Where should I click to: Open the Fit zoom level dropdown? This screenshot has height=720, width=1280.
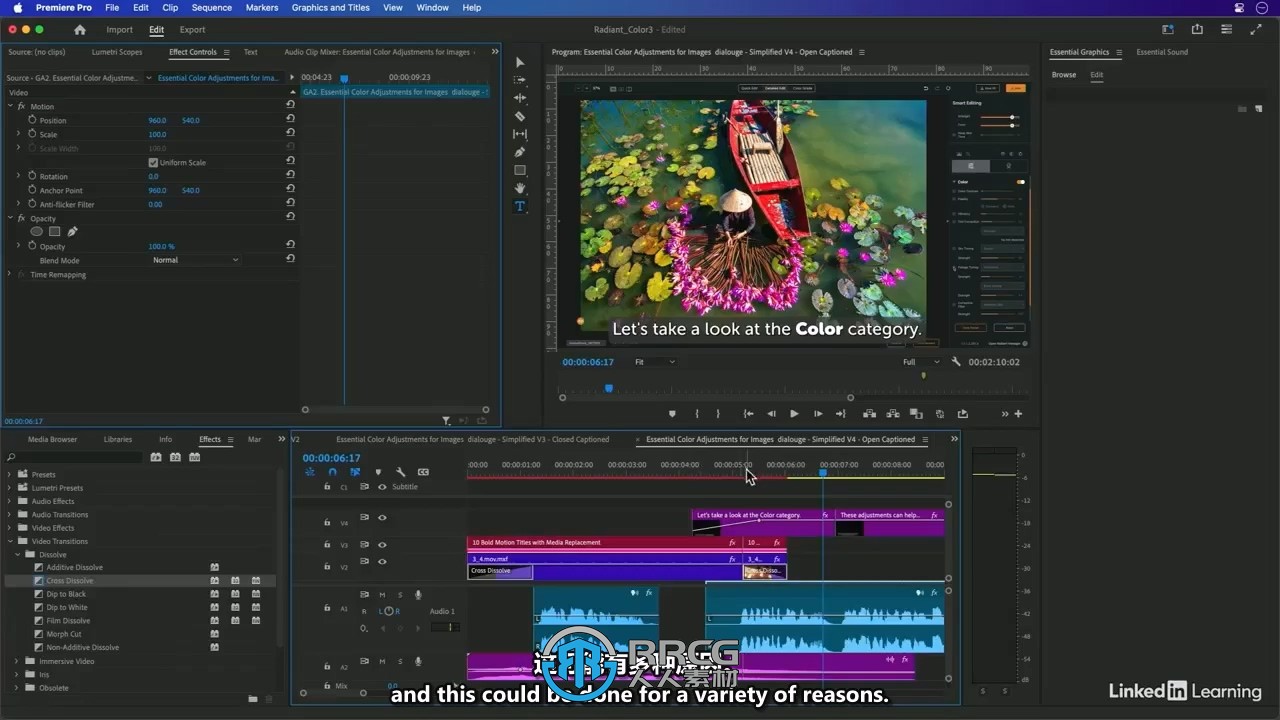coord(655,362)
